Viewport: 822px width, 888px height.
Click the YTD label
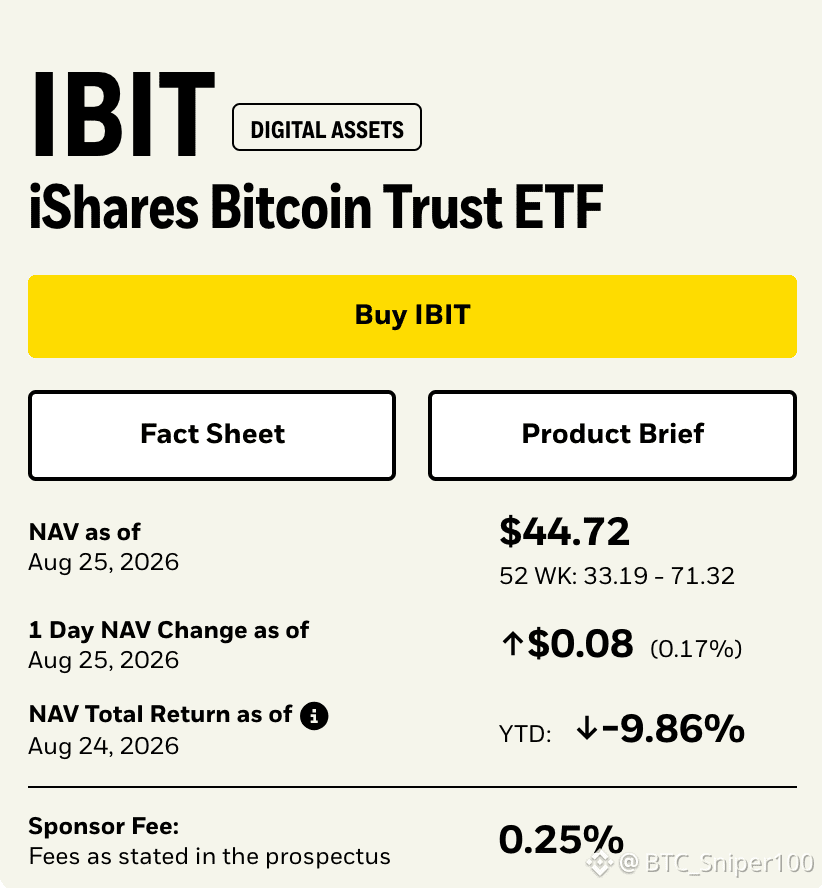[x=525, y=734]
